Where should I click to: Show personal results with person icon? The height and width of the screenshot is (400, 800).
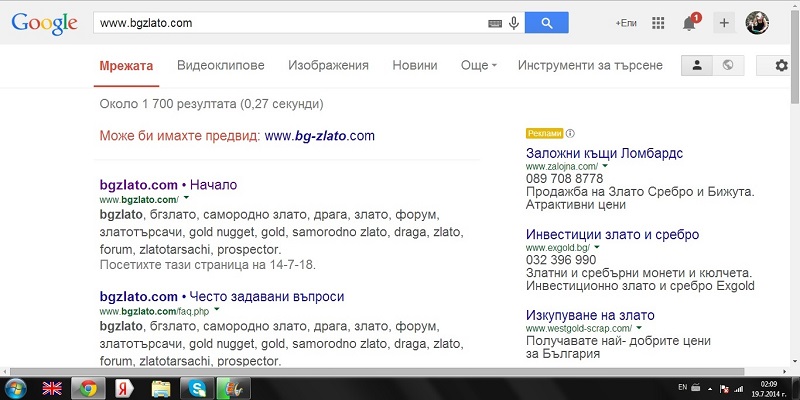pyautogui.click(x=696, y=65)
